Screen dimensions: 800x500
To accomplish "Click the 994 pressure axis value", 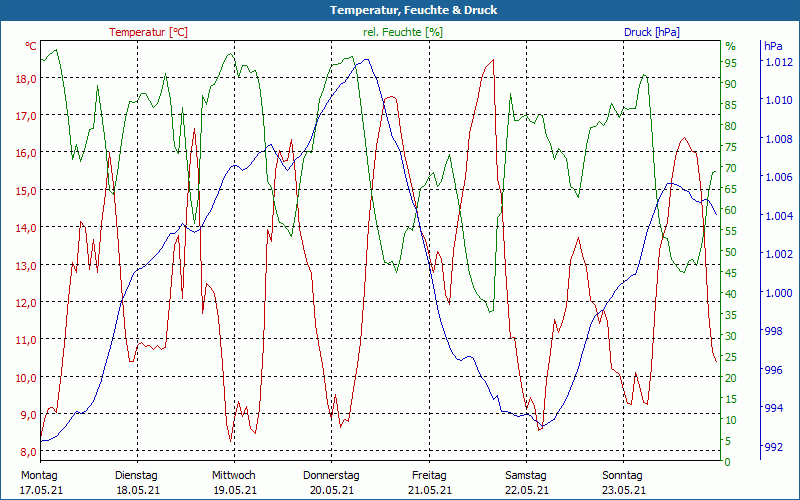I will point(772,408).
